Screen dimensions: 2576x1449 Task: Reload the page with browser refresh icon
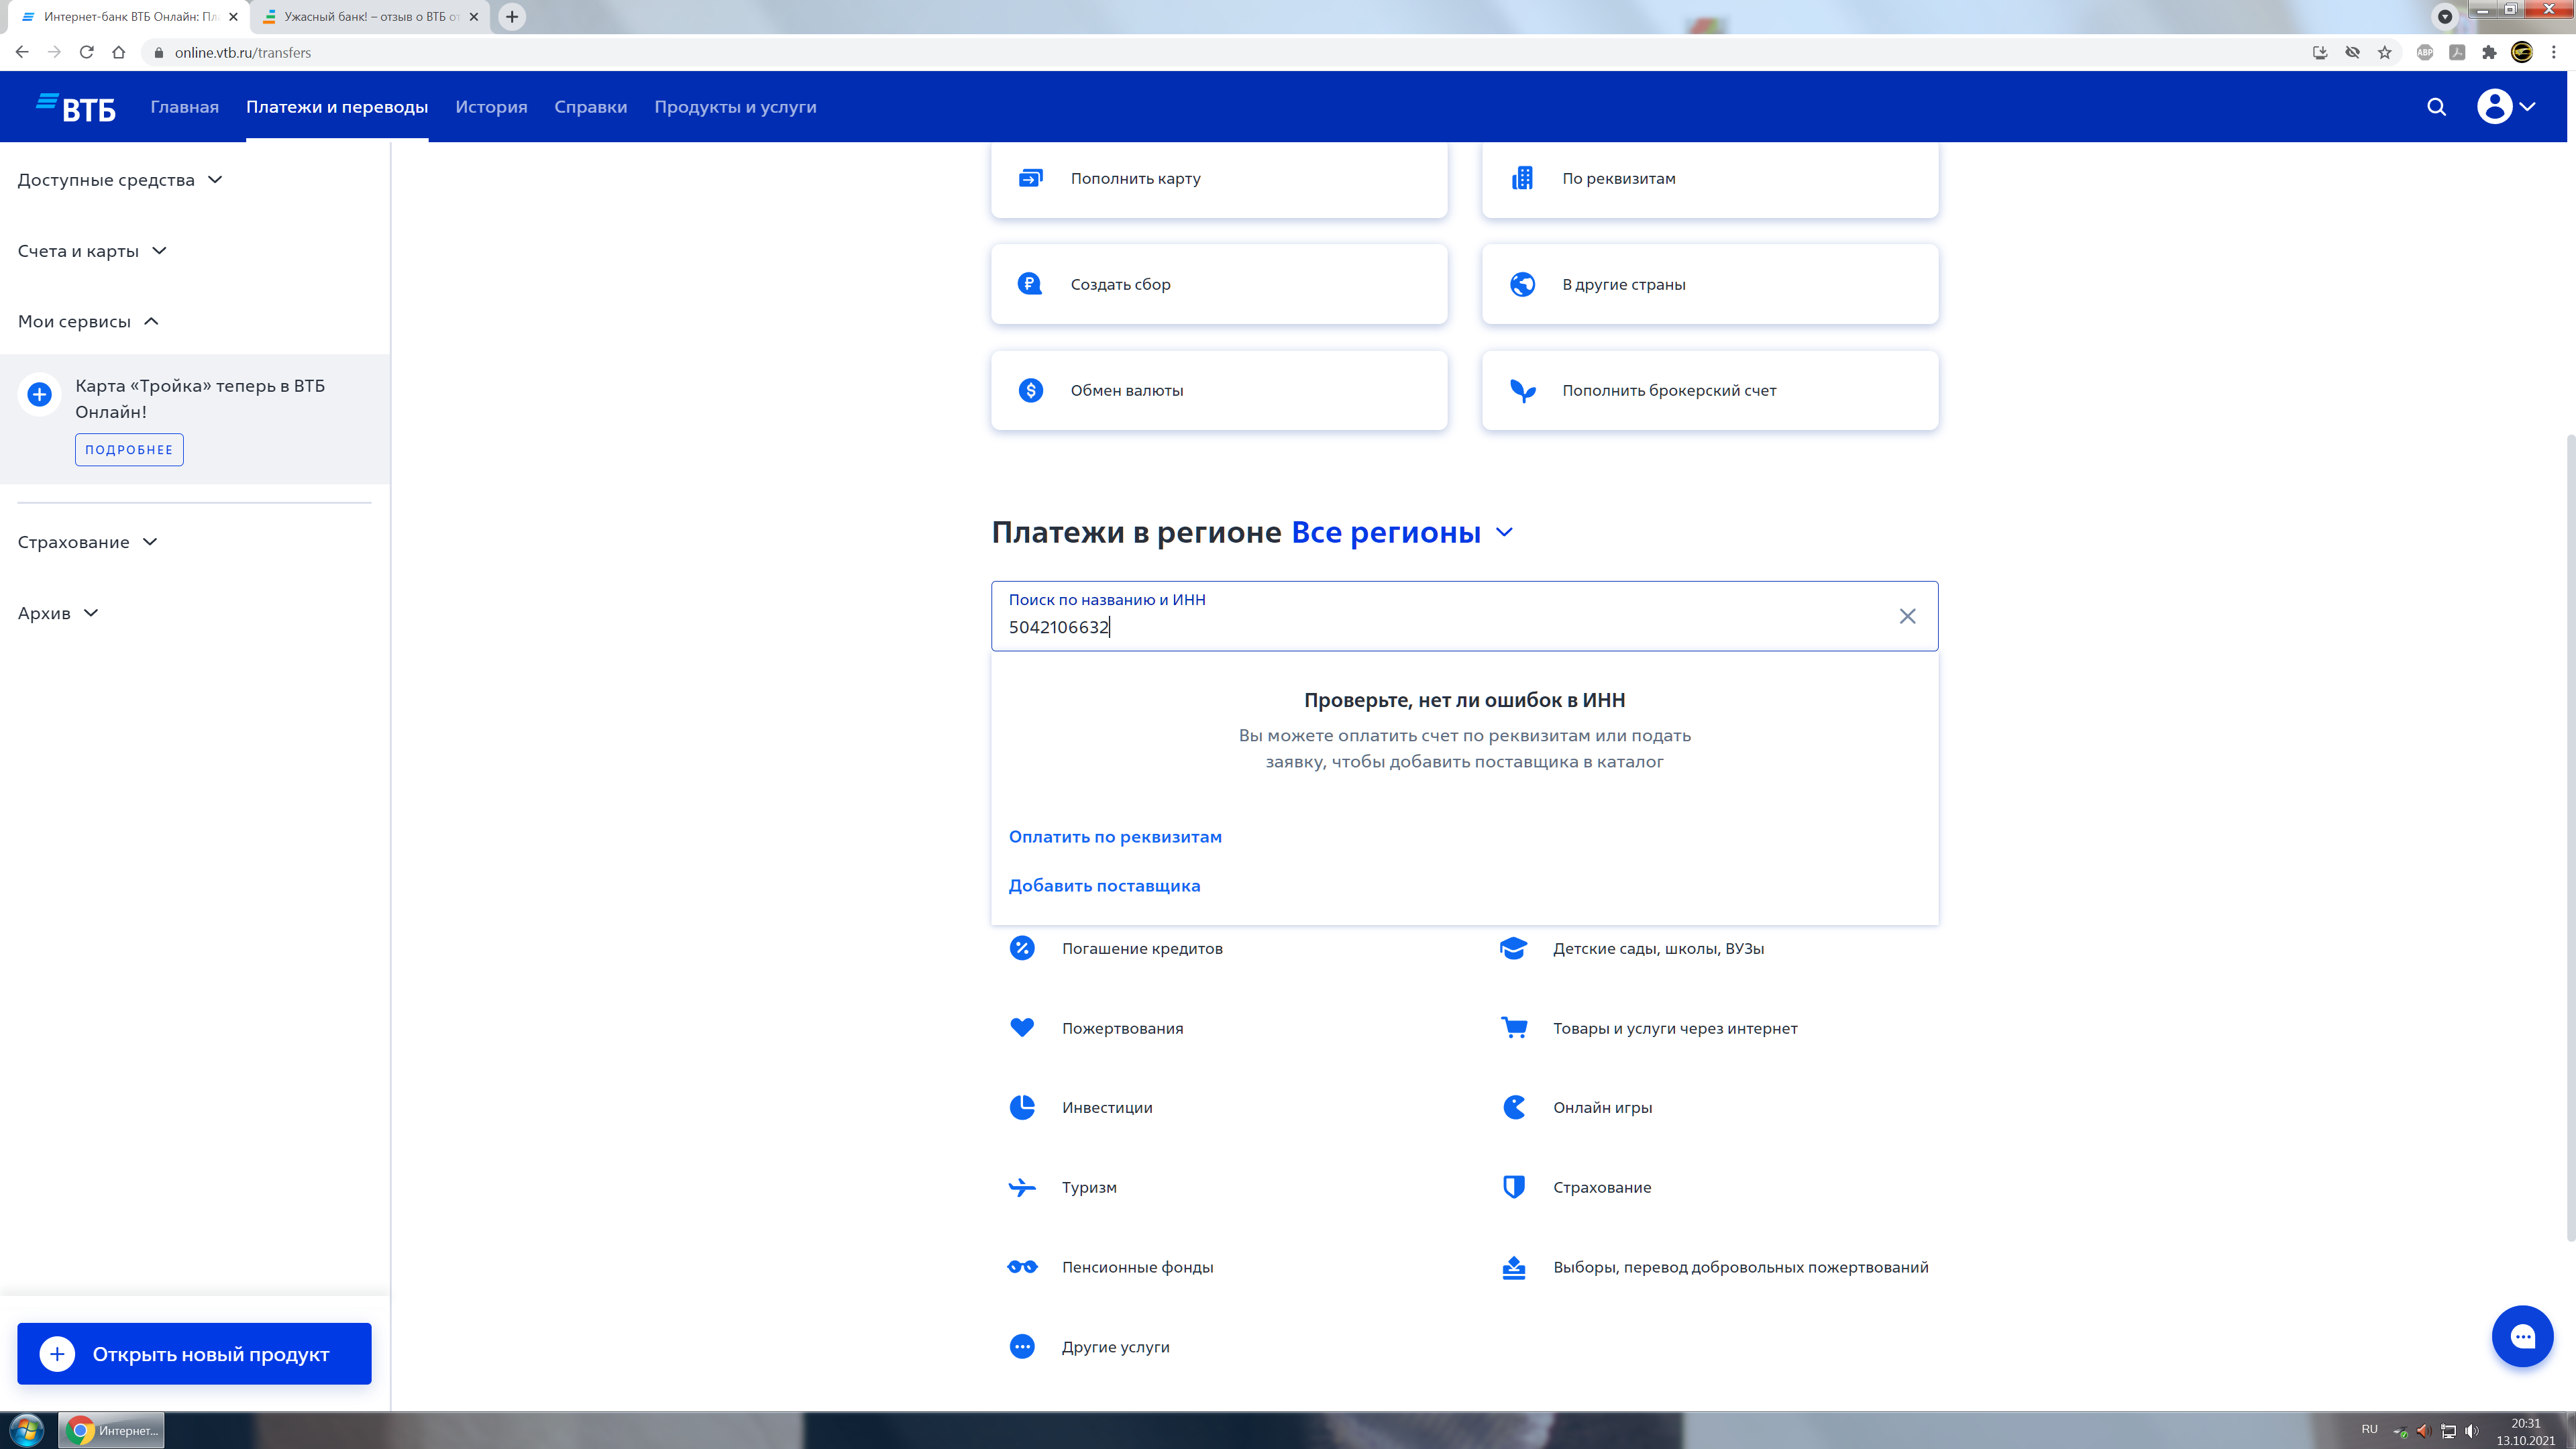(x=87, y=52)
